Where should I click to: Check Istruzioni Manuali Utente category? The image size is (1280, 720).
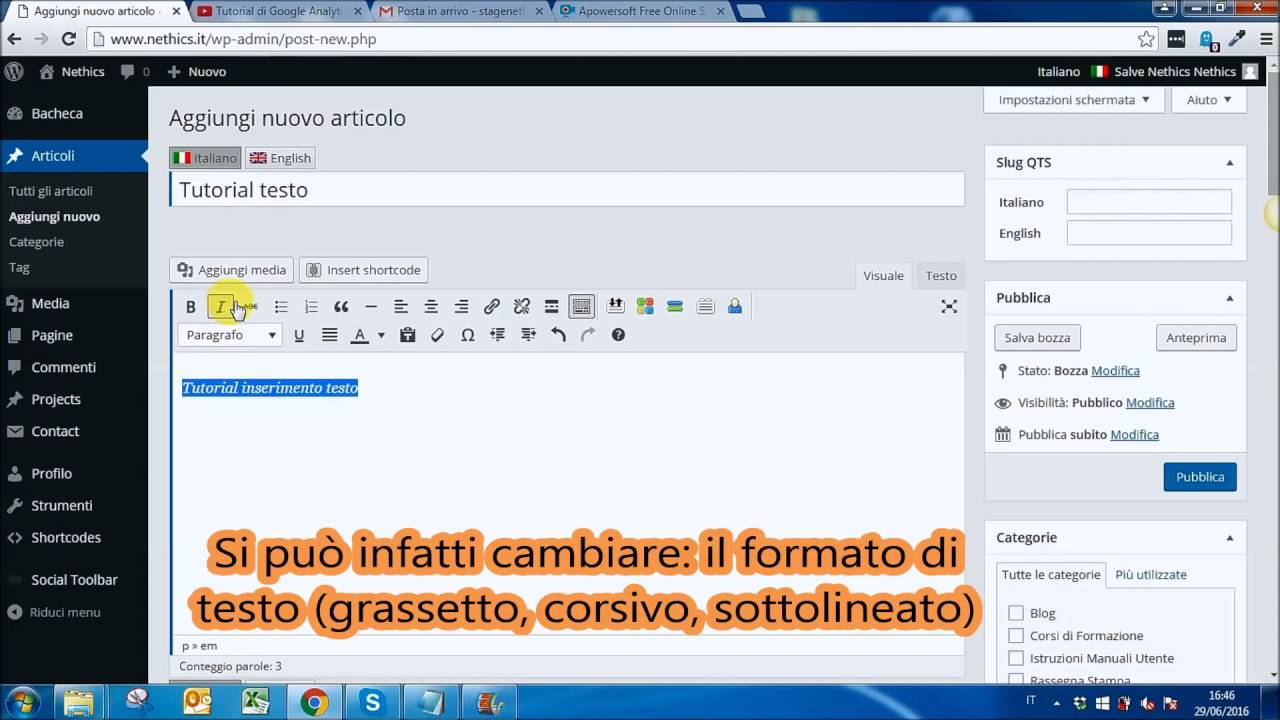pos(1016,658)
